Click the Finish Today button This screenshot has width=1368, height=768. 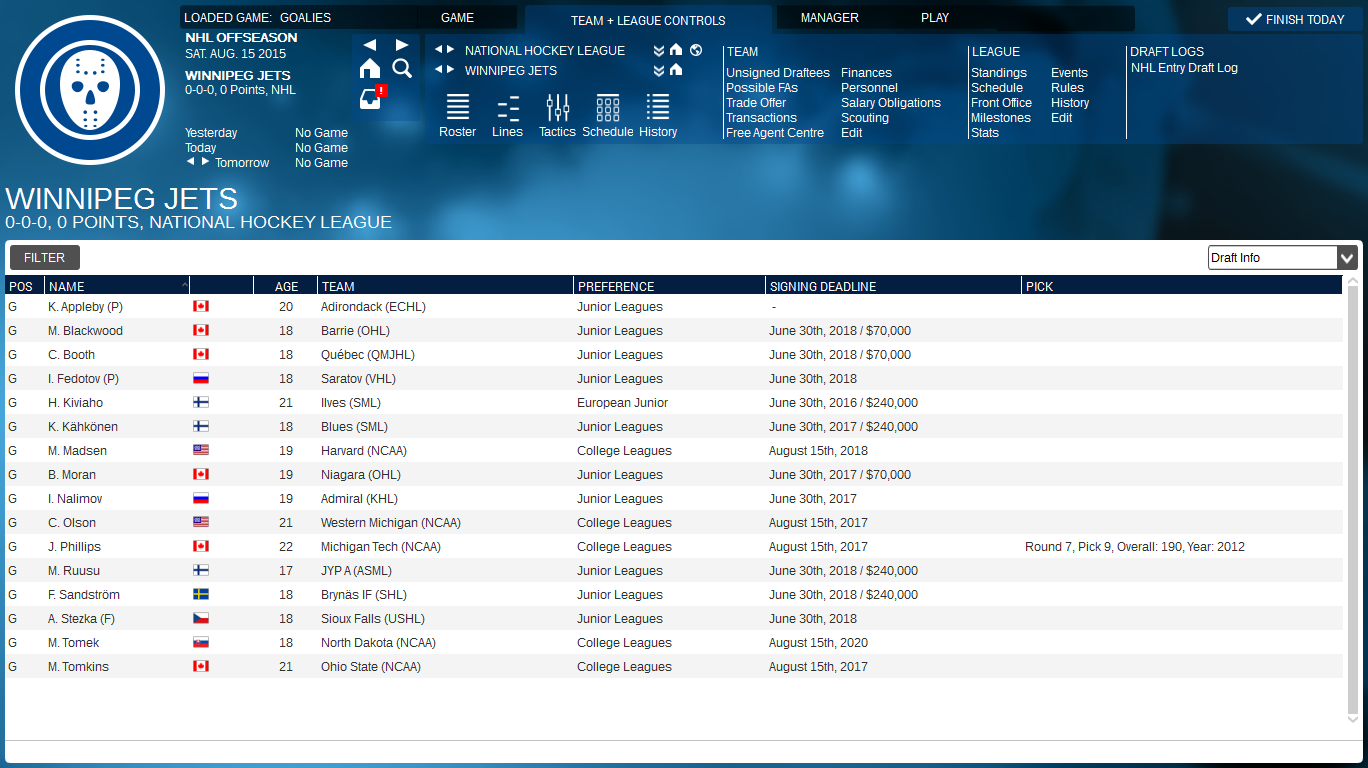coord(1295,19)
